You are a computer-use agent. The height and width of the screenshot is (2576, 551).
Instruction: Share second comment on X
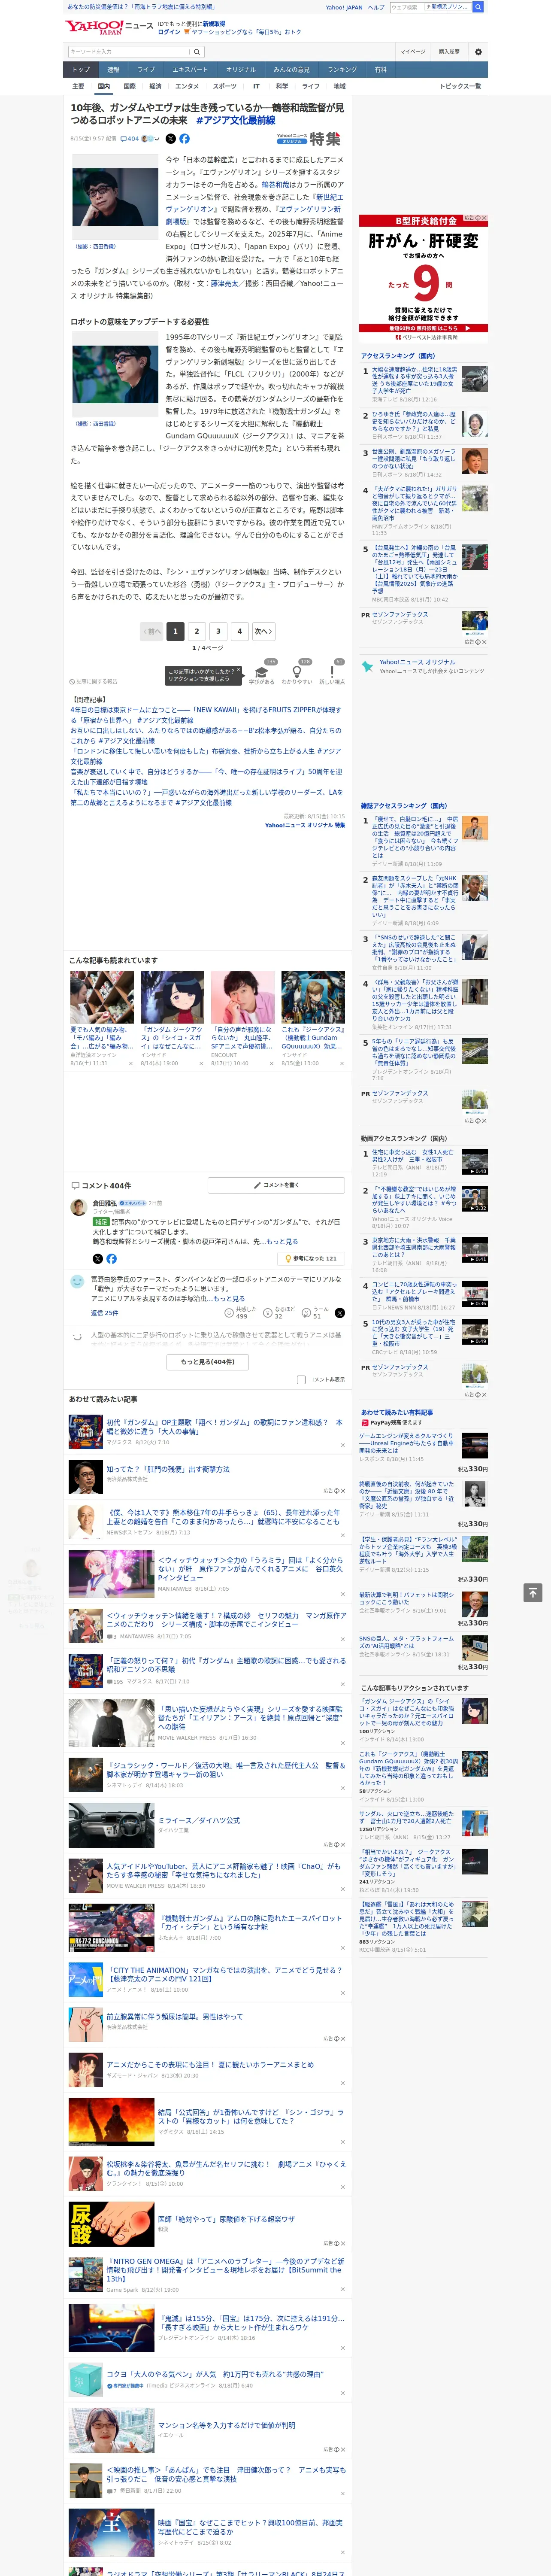click(339, 1313)
